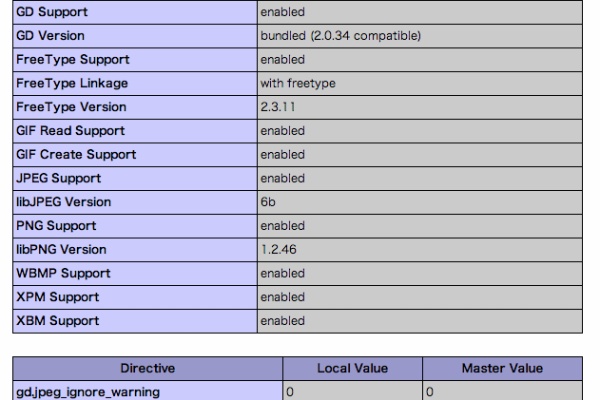The height and width of the screenshot is (400, 600).
Task: Click gd.jpeg_ignore_warning master value 0
Action: [x=430, y=392]
